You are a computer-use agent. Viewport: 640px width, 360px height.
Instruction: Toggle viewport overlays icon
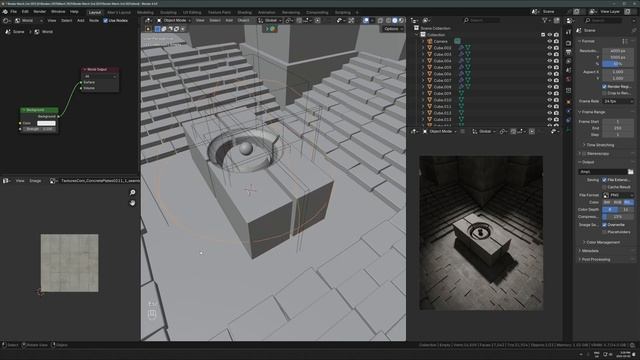point(366,20)
